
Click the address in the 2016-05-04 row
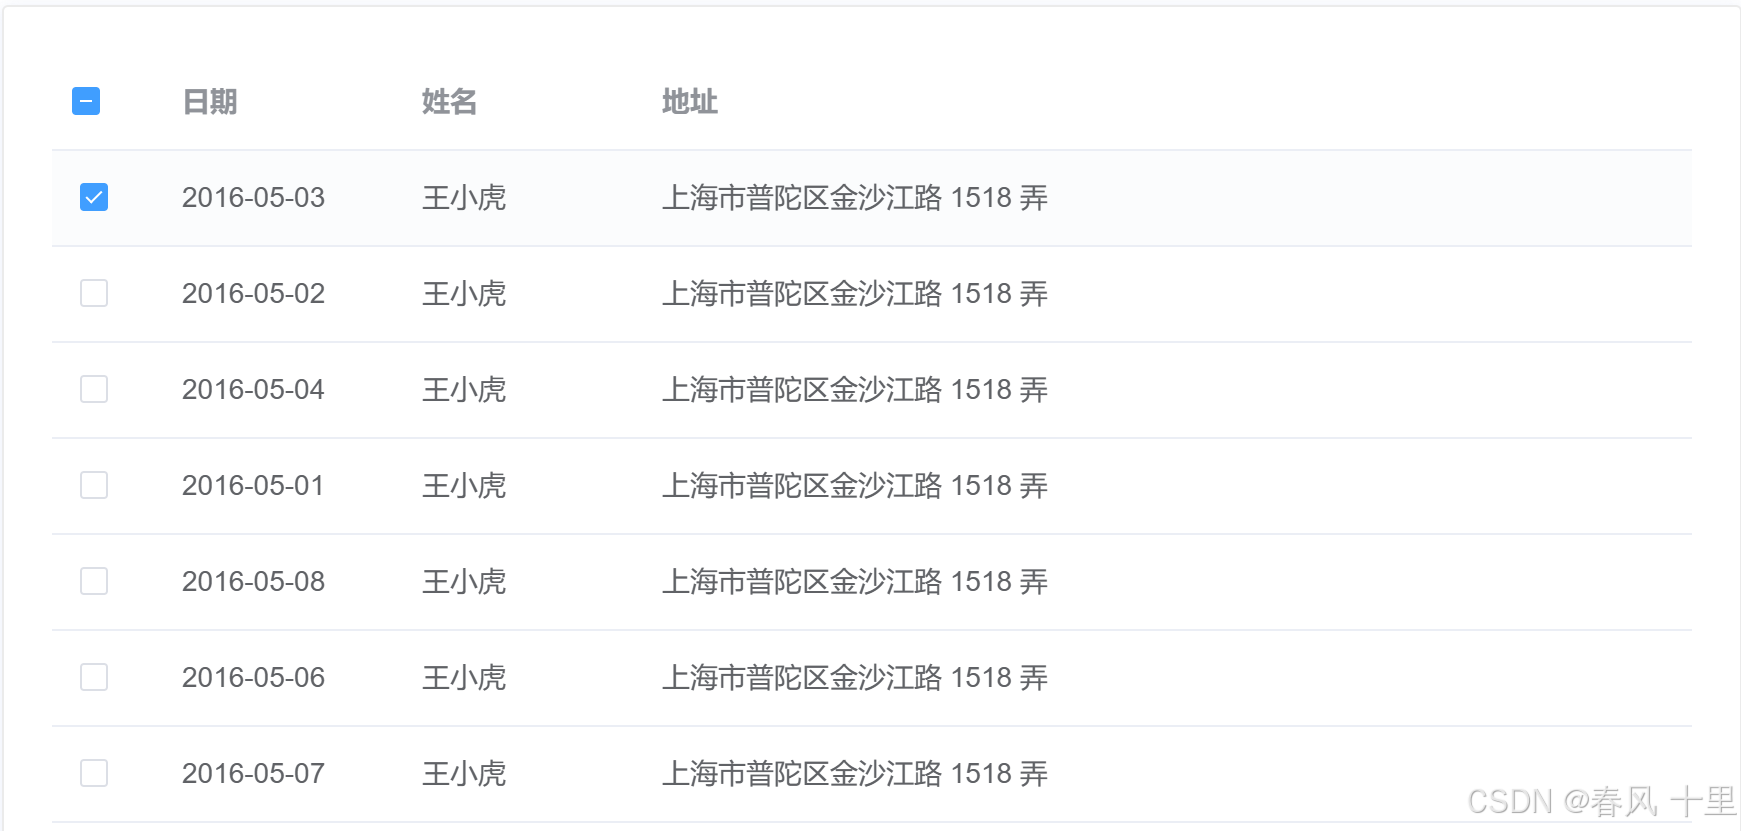click(x=855, y=389)
